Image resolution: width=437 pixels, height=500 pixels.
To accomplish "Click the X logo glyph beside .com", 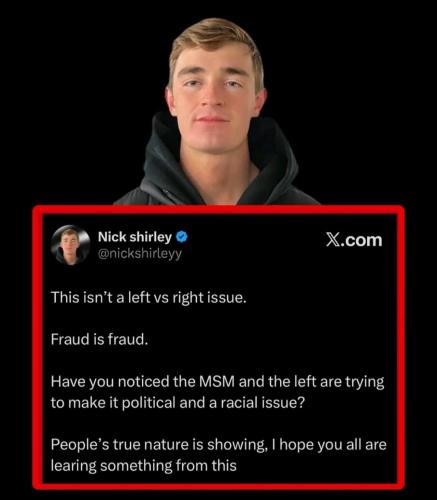I will (332, 240).
